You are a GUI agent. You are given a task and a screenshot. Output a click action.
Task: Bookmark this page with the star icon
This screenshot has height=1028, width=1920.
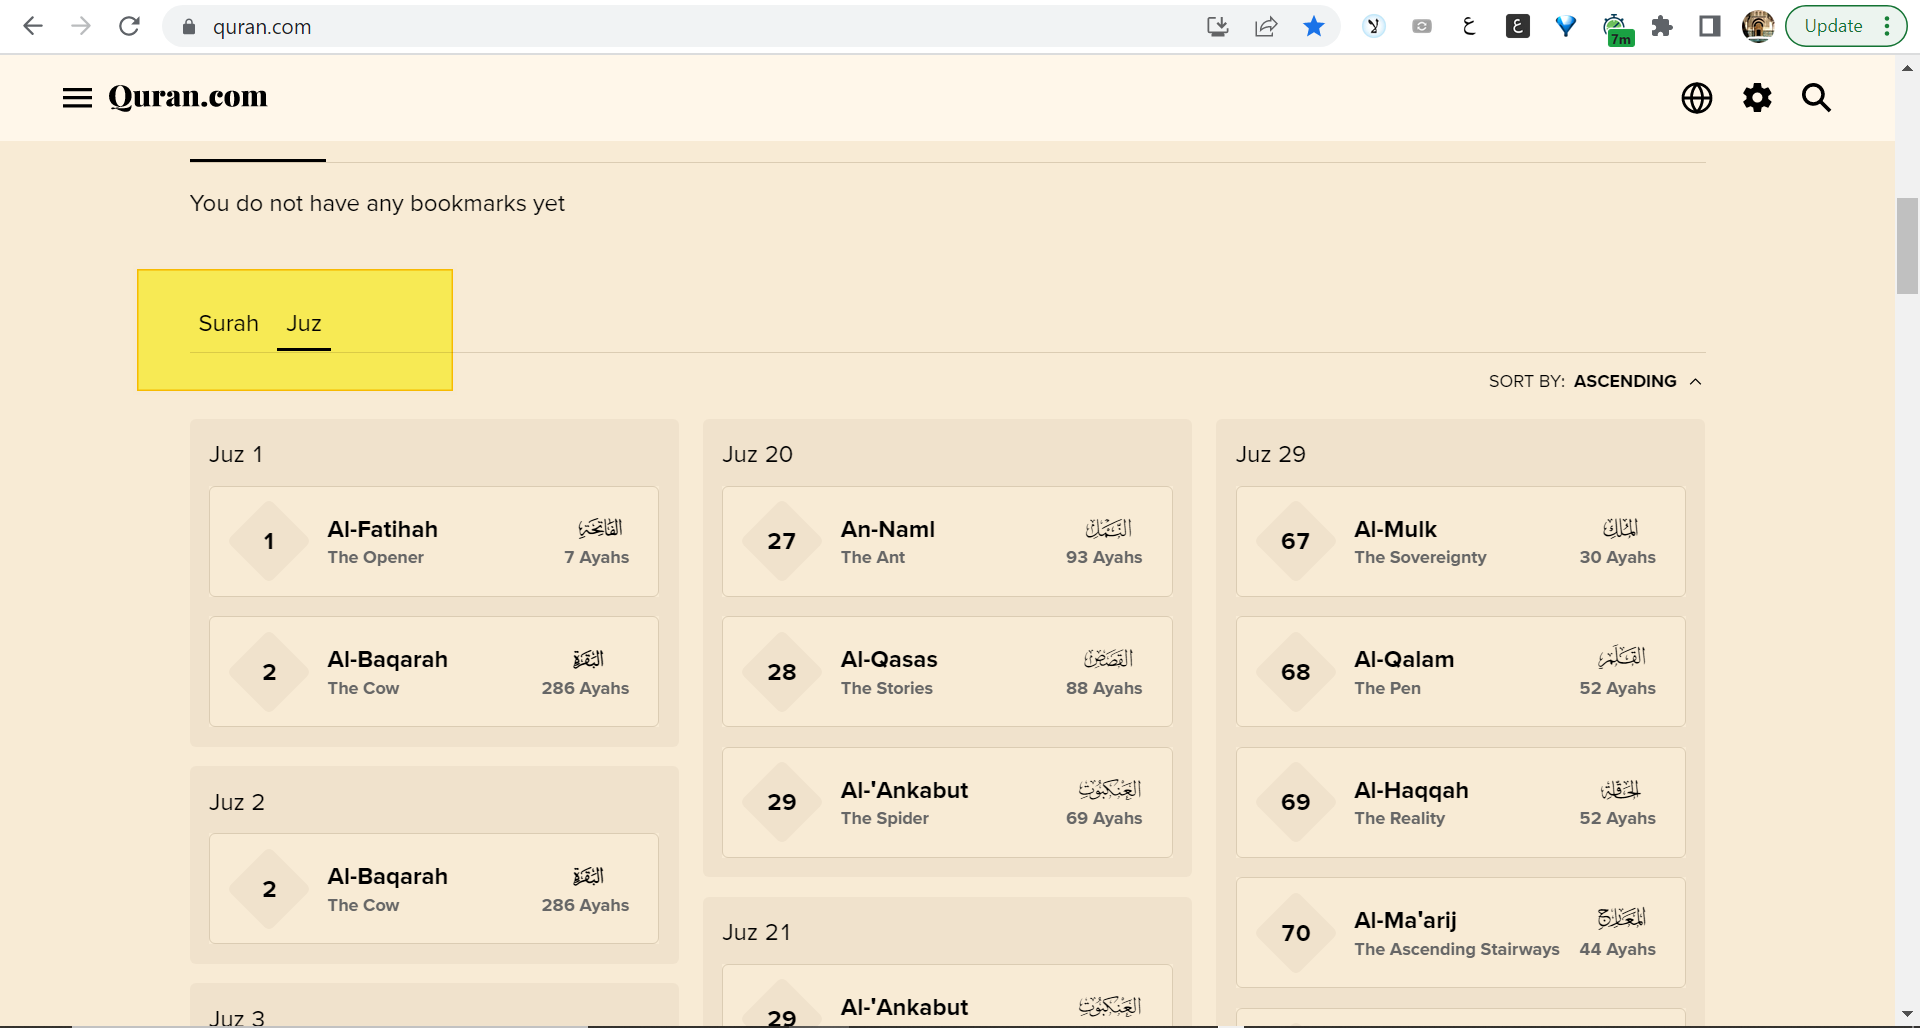[1314, 26]
